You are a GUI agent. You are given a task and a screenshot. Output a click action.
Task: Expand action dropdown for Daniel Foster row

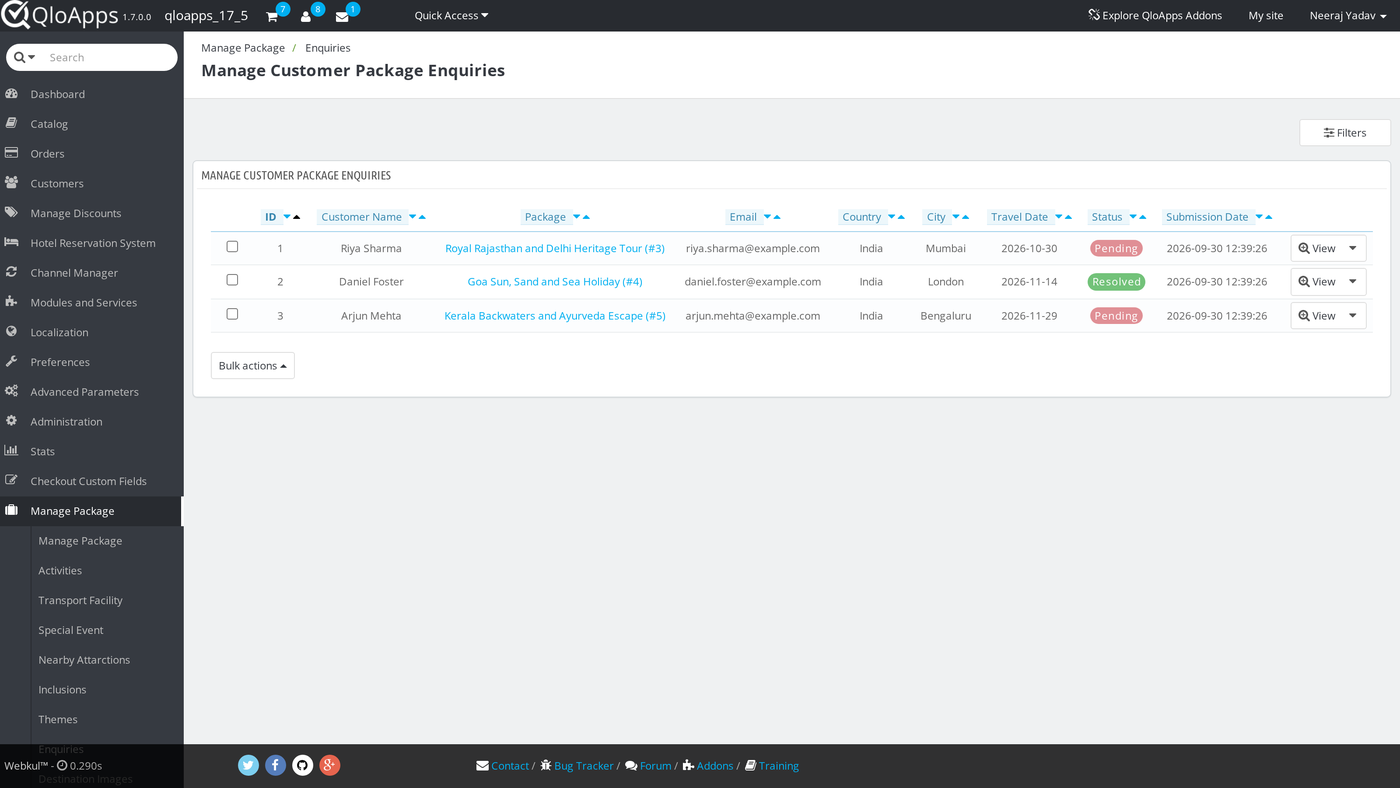click(x=1353, y=282)
